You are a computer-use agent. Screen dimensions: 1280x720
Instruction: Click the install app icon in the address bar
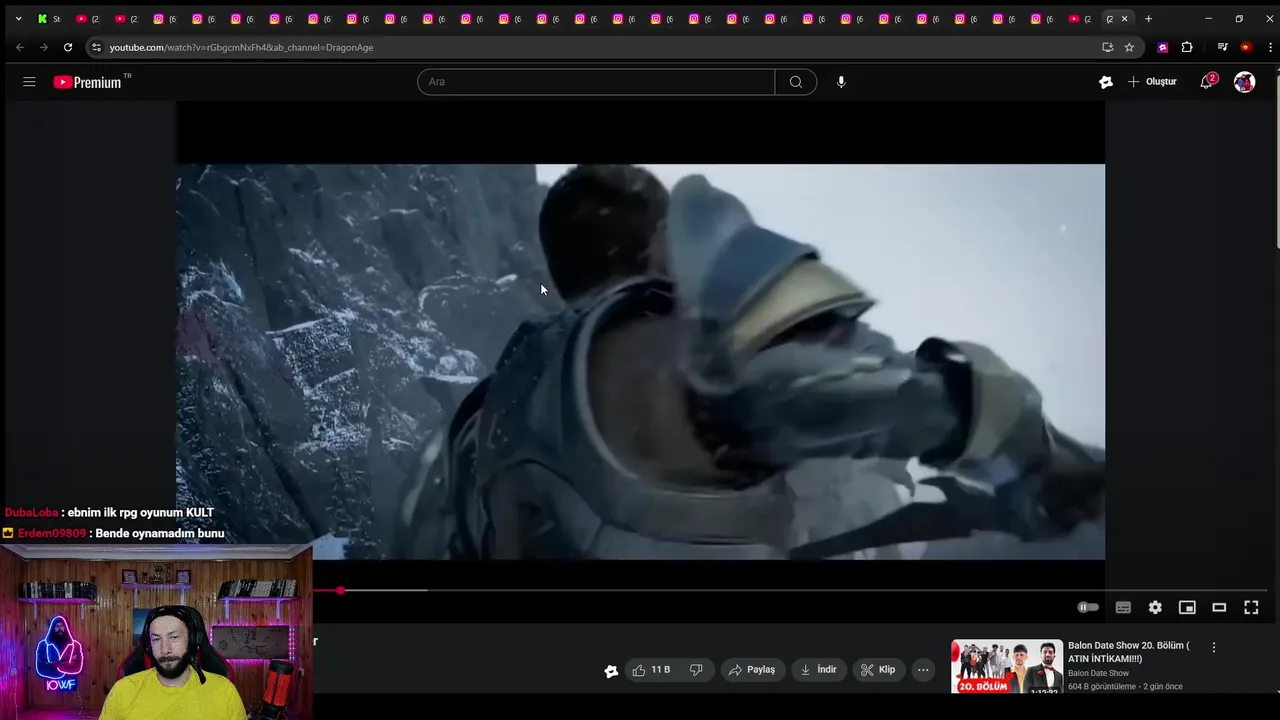(1107, 47)
